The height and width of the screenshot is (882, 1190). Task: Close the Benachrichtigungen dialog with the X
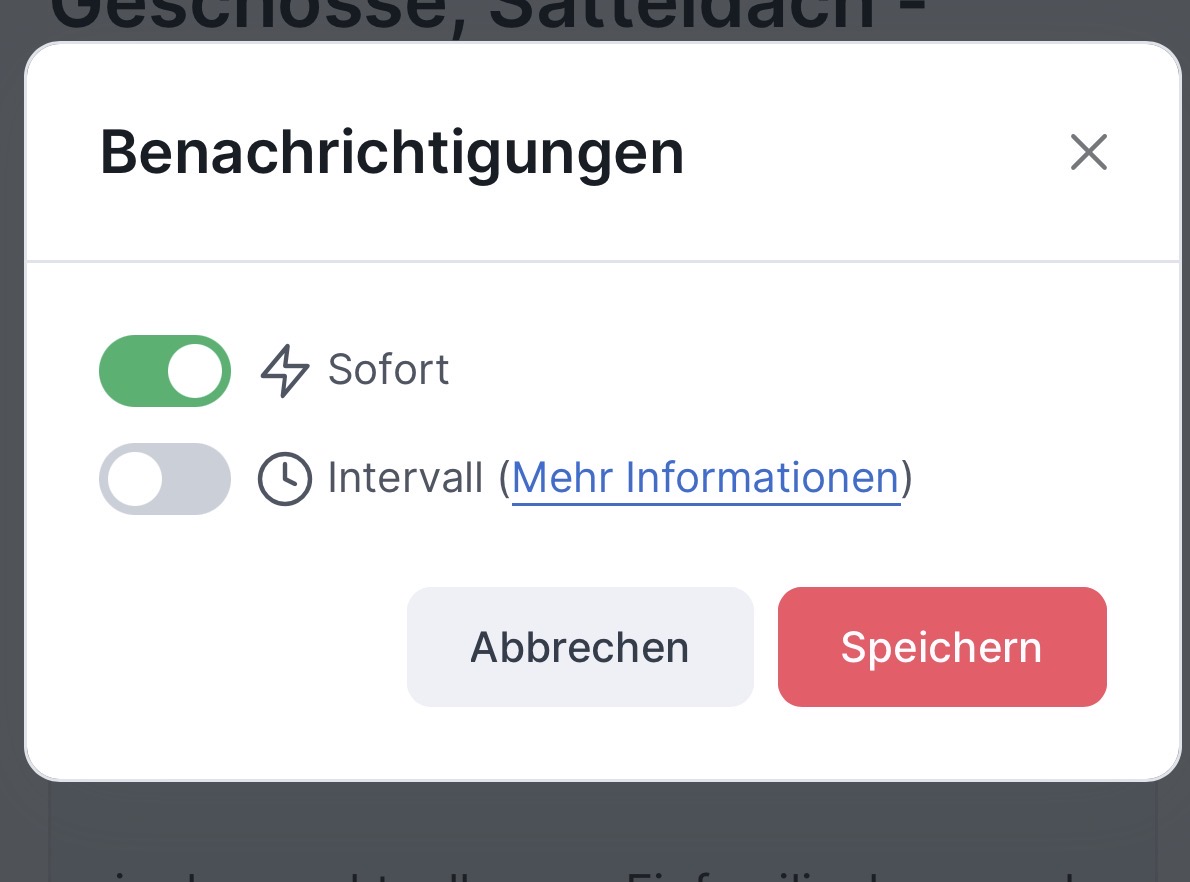[x=1088, y=153]
